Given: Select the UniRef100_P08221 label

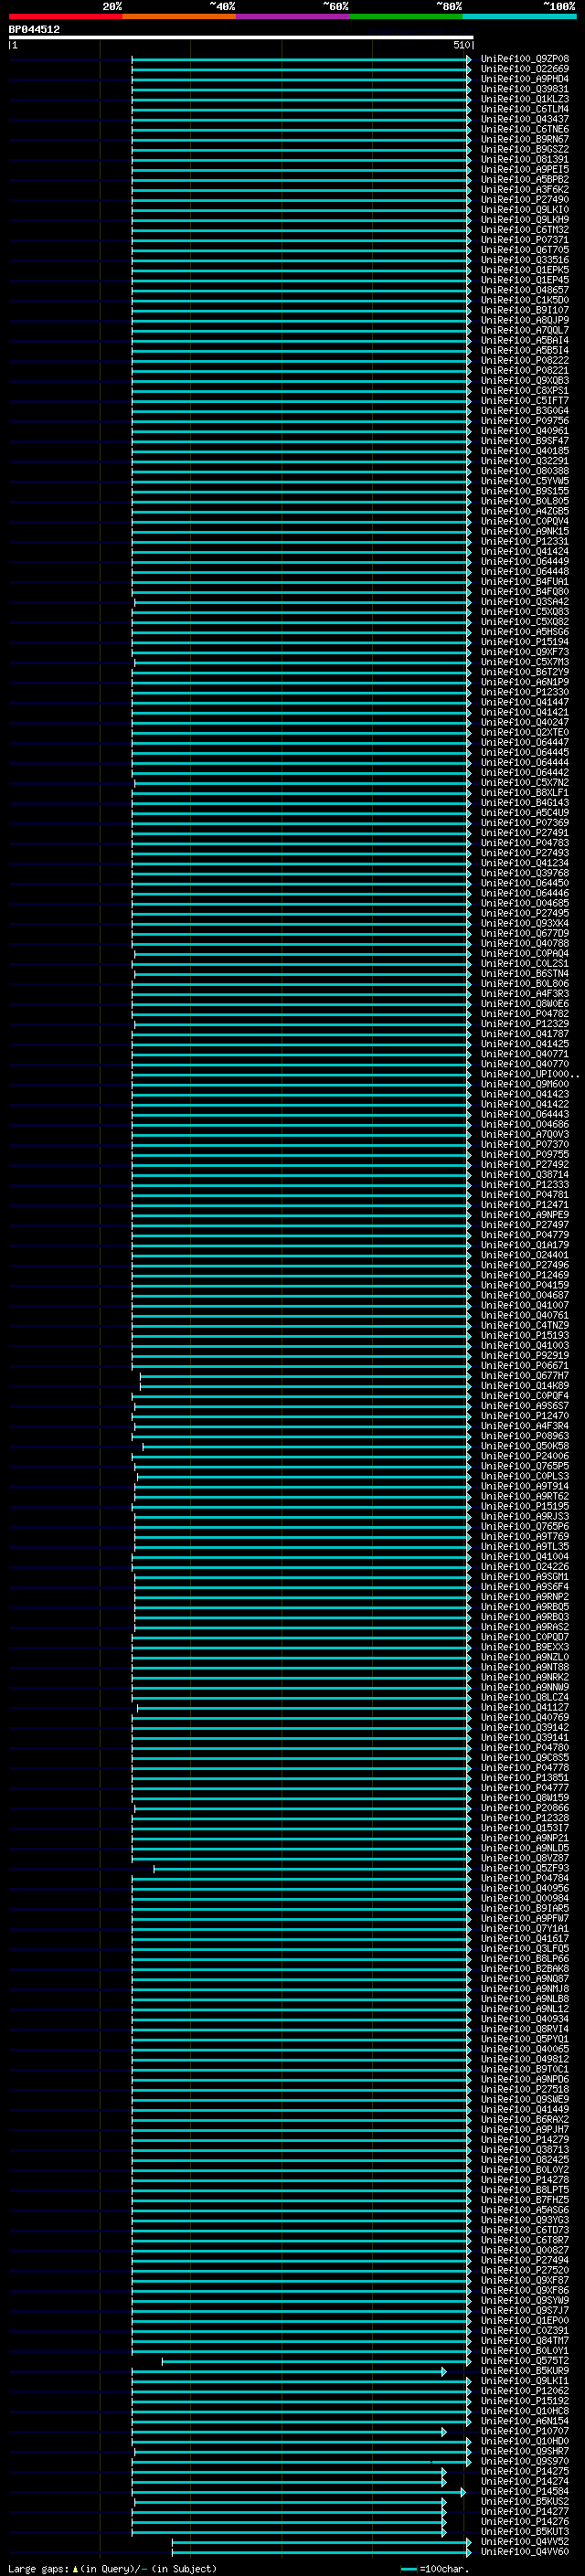Looking at the screenshot, I should (x=525, y=370).
